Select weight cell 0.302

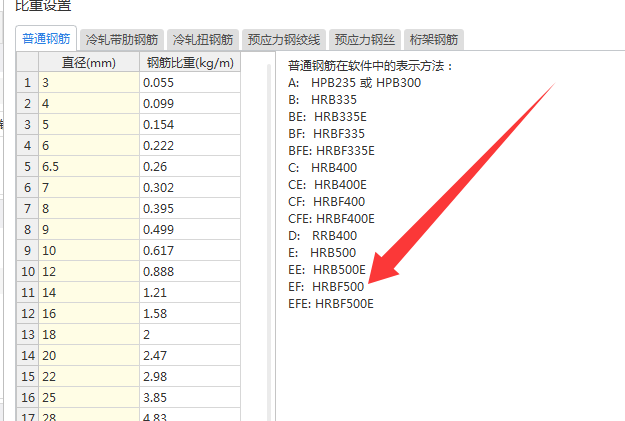pos(190,187)
